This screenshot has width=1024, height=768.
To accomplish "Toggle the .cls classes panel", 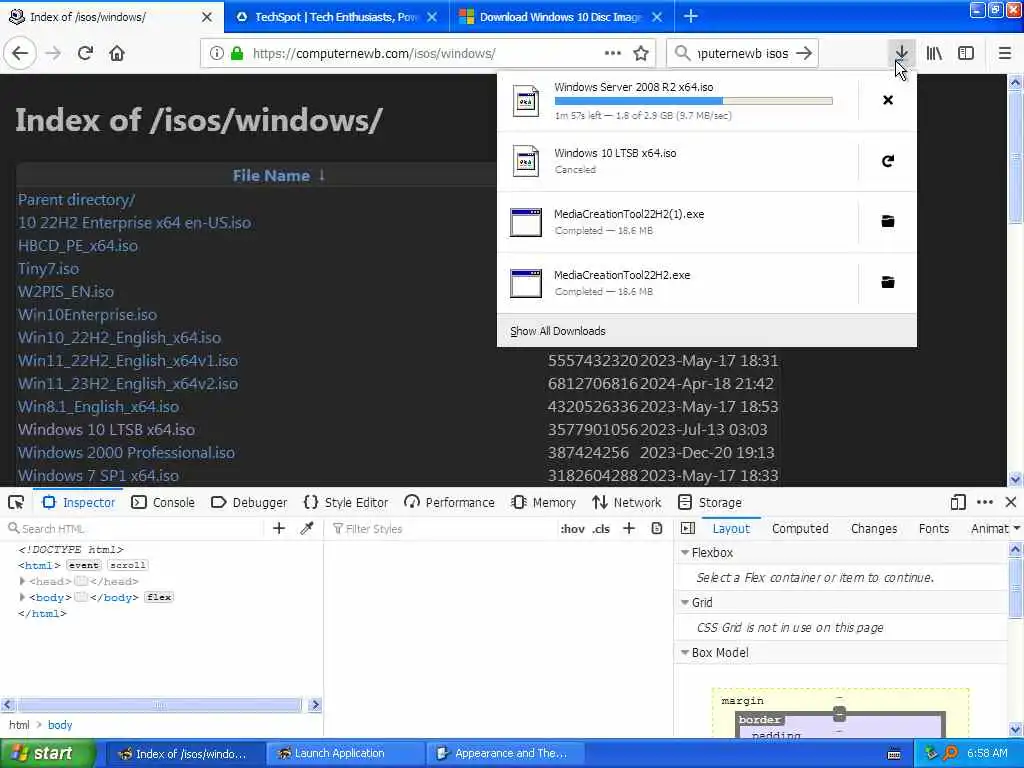I will [601, 529].
